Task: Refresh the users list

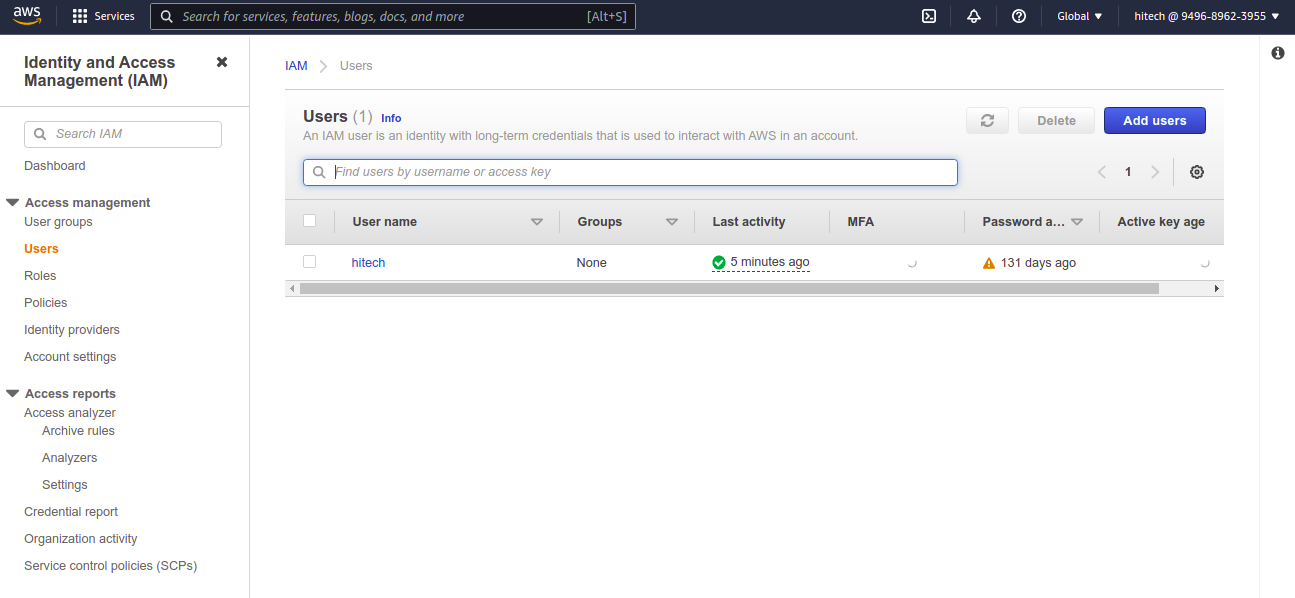Action: coord(987,120)
